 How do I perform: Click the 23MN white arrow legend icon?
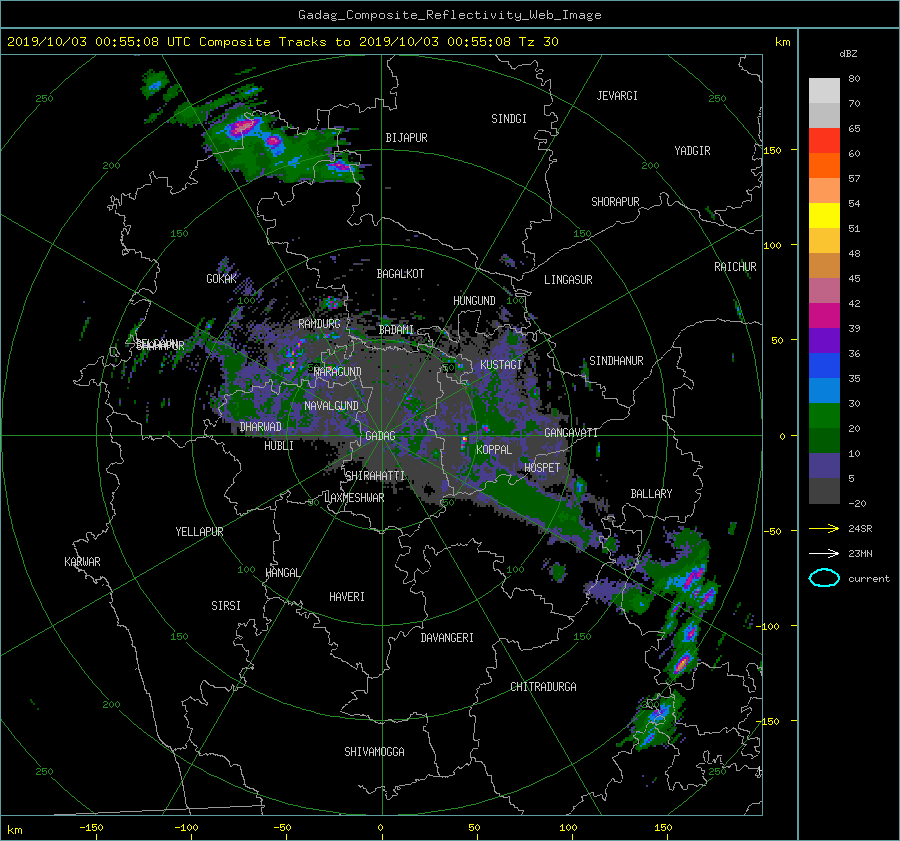click(x=824, y=553)
